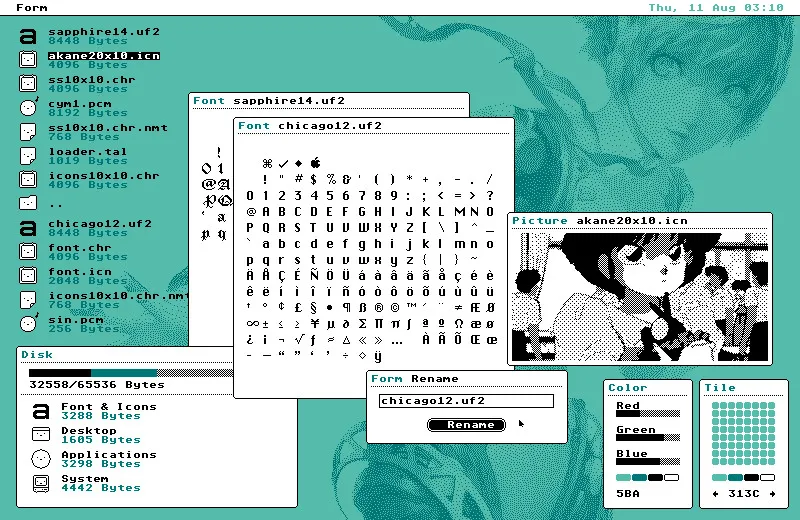
Task: Click the command key glyph in chicago12
Action: (267, 163)
